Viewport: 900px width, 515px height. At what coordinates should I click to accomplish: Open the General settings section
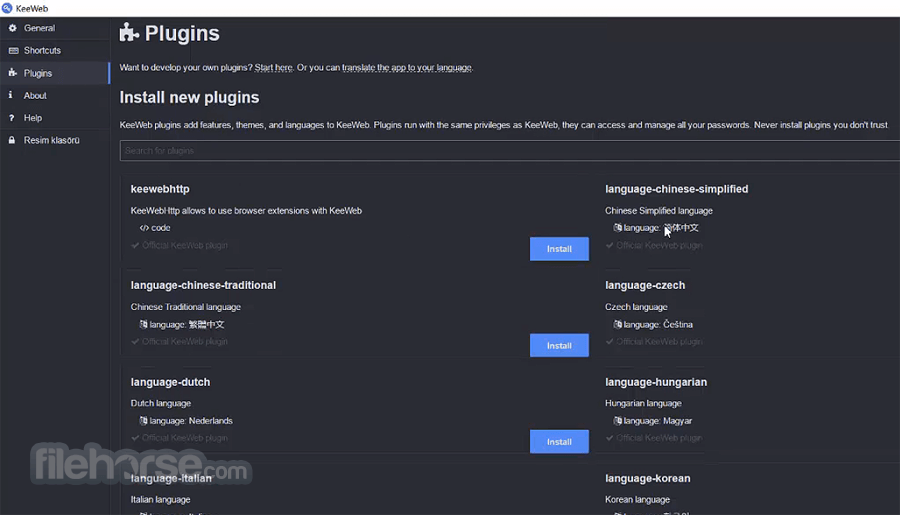[x=55, y=28]
